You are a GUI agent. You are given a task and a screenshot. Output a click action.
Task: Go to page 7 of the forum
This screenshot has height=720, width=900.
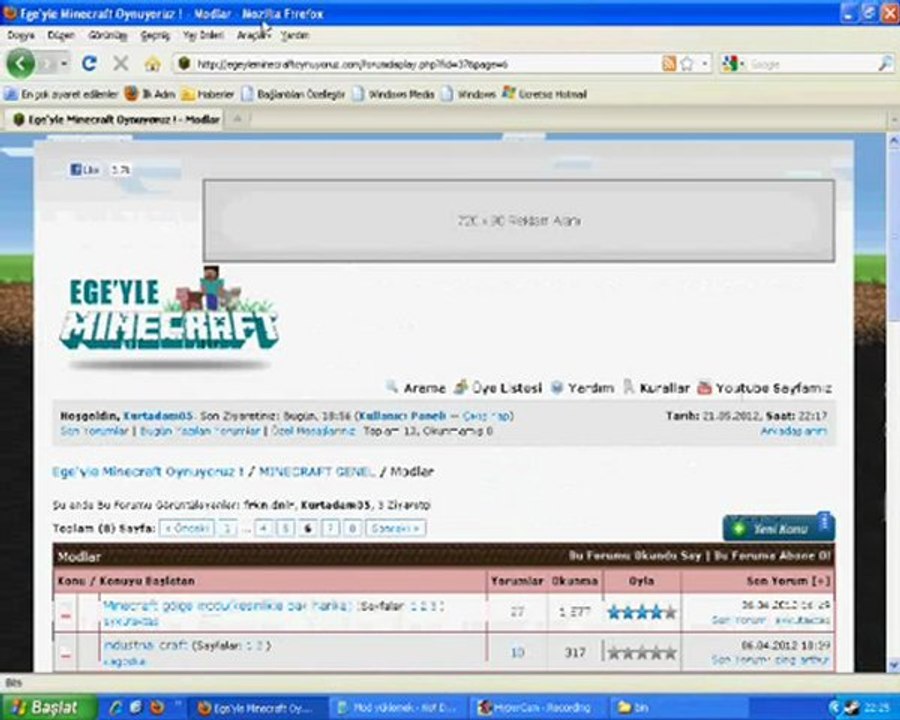(330, 528)
